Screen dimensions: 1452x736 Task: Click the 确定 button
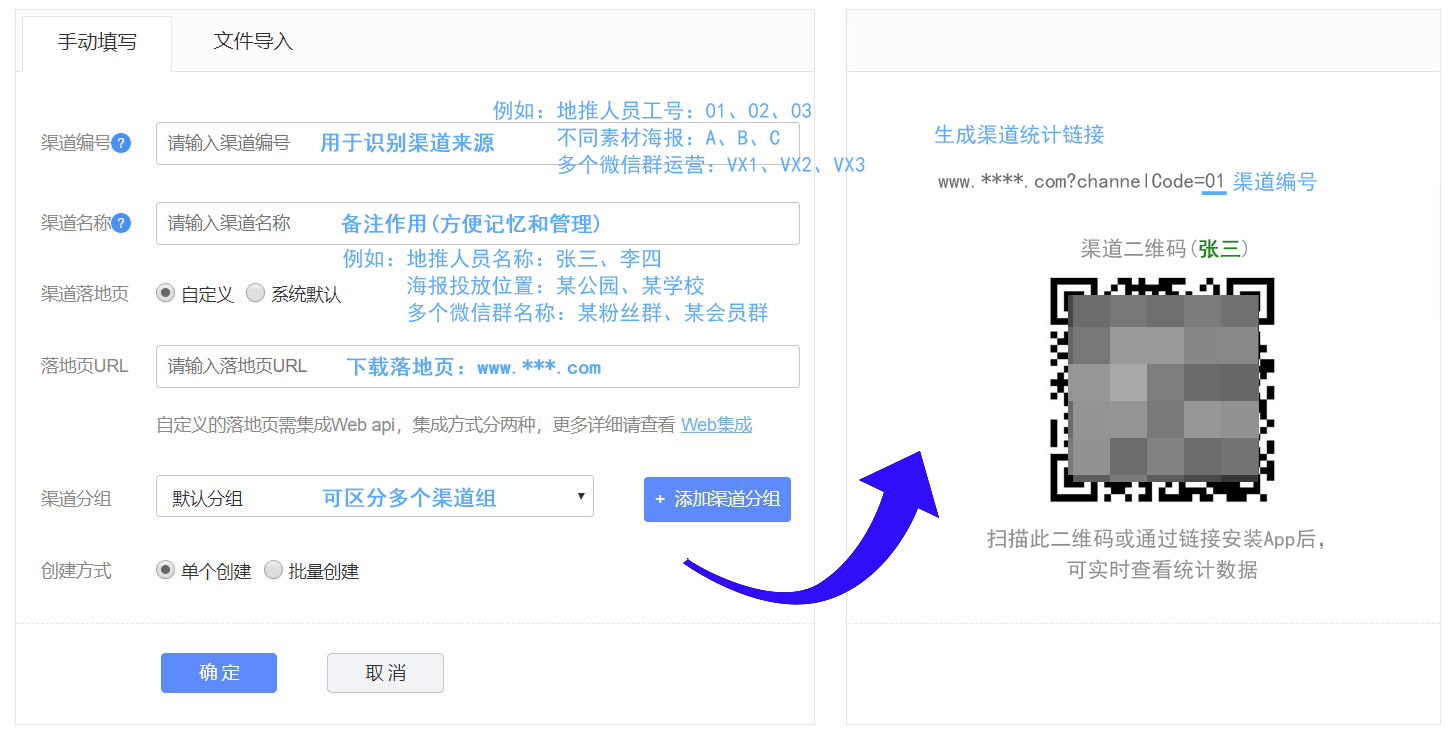coord(219,673)
